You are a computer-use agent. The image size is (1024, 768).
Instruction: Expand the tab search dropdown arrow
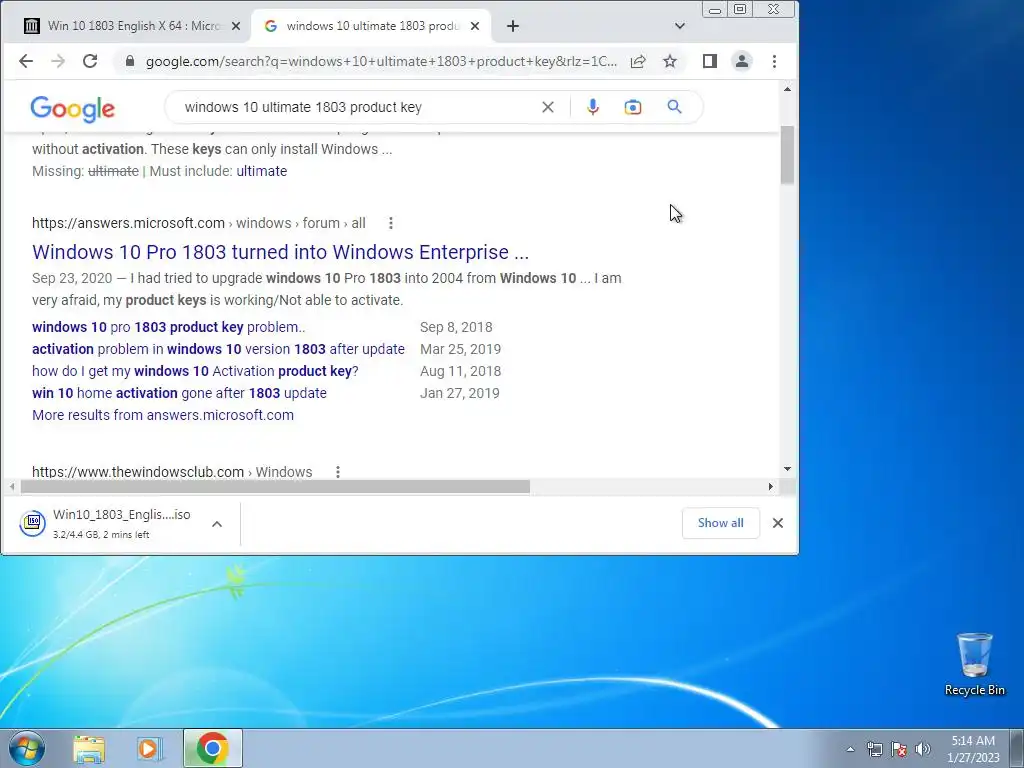tap(680, 26)
